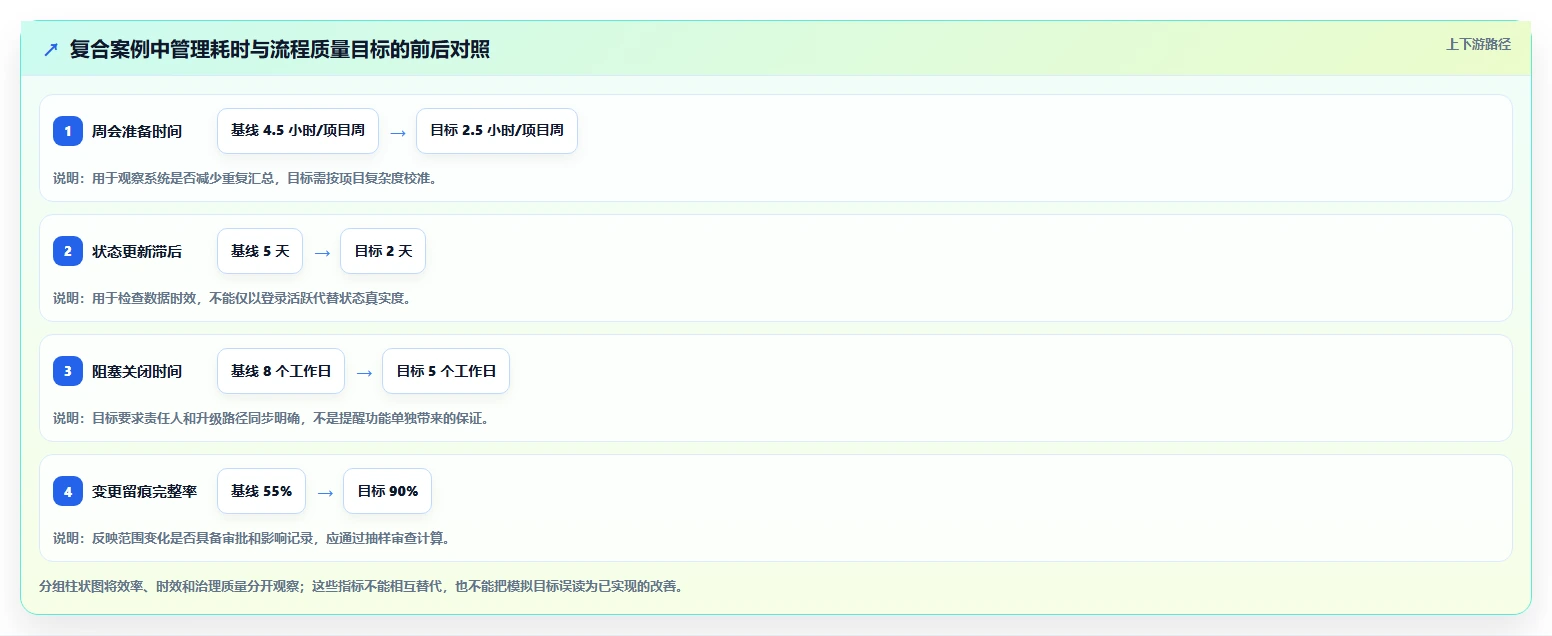Select the number 1 badge for 周会准备时间
1552x636 pixels.
point(68,131)
